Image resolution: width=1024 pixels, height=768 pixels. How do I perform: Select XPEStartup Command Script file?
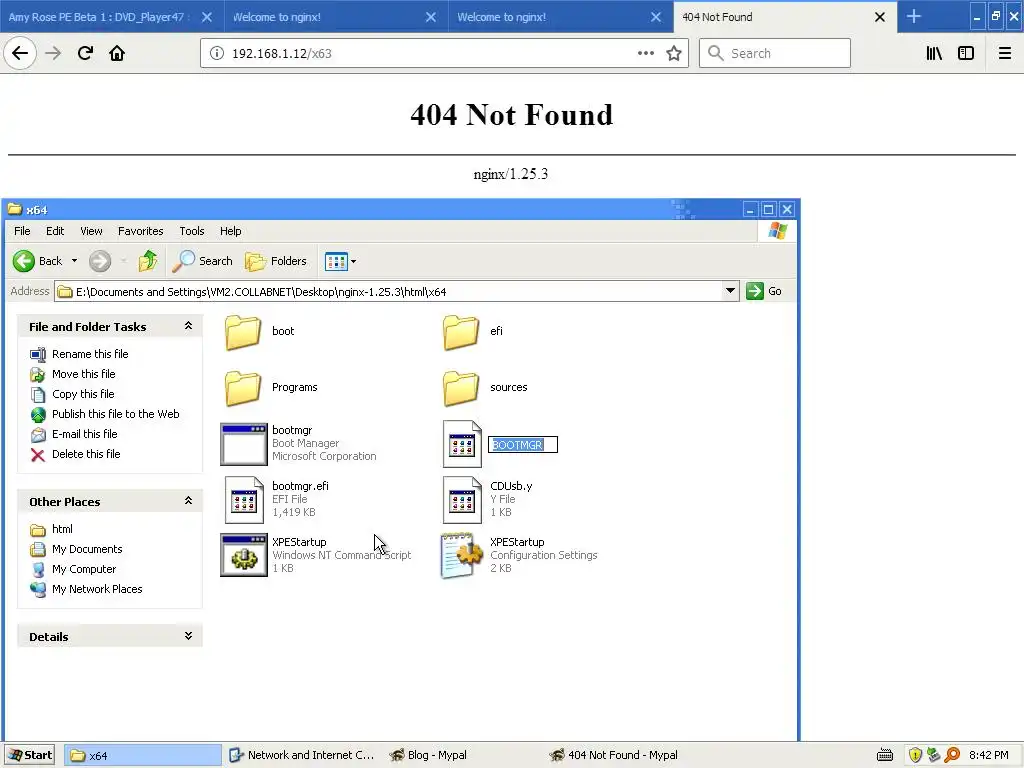[x=315, y=555]
